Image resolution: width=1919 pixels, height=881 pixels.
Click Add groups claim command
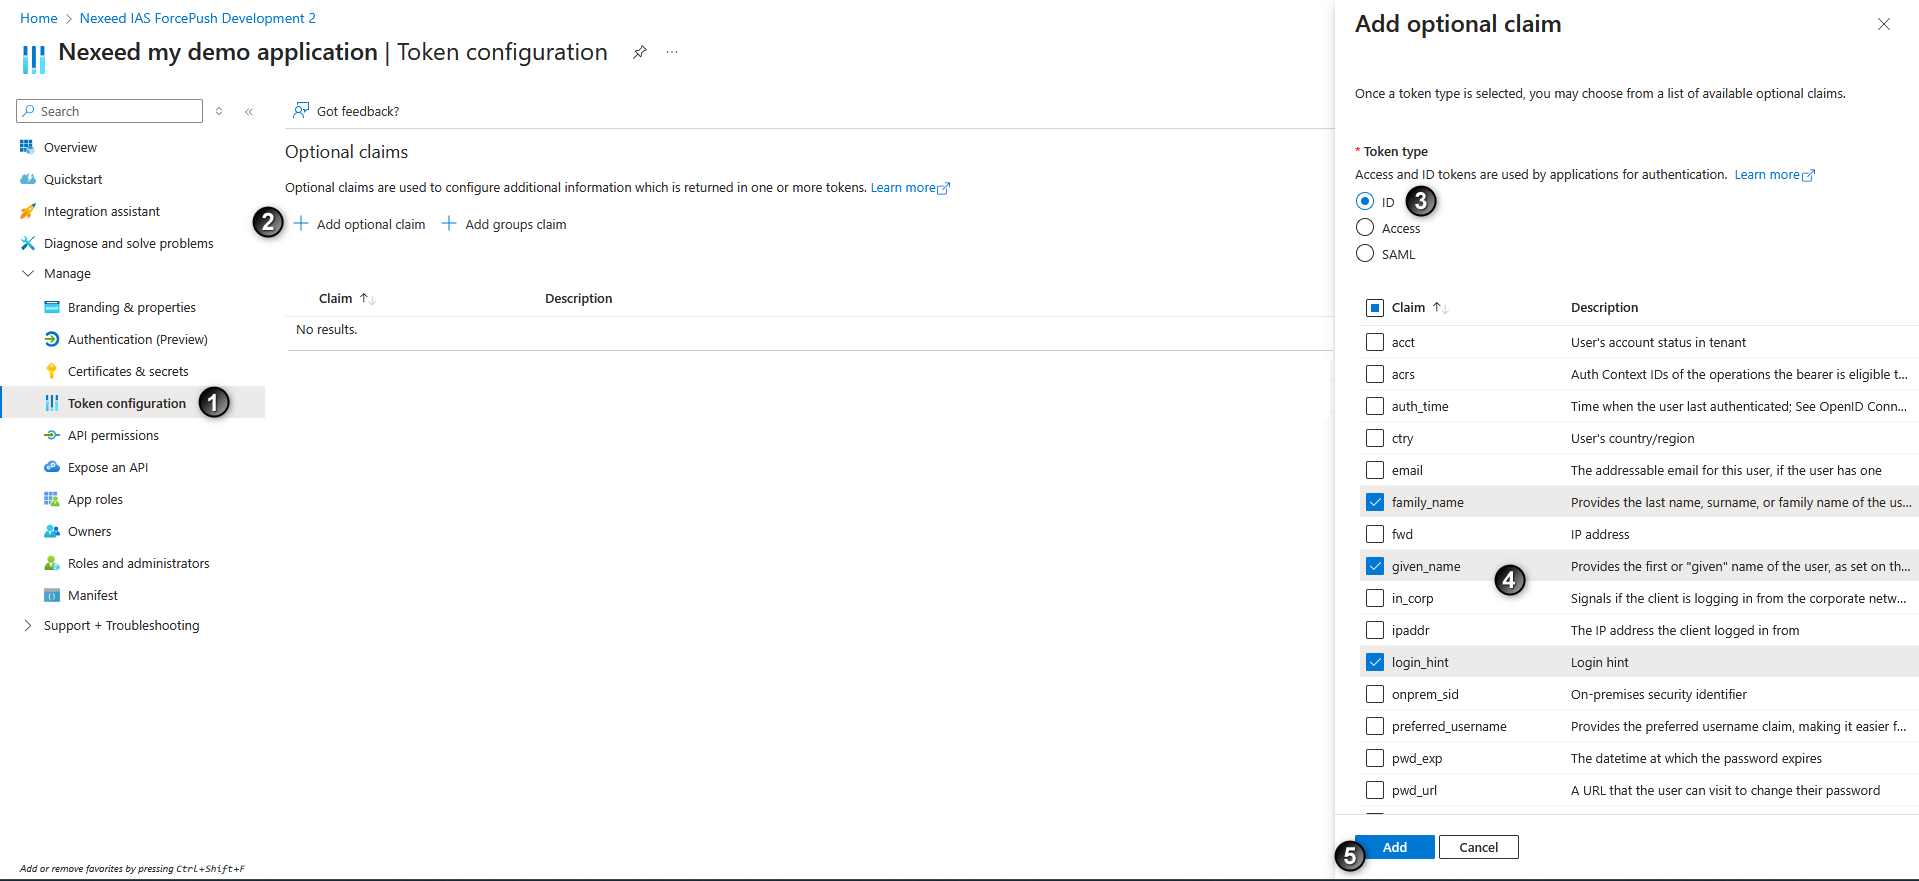pos(504,224)
